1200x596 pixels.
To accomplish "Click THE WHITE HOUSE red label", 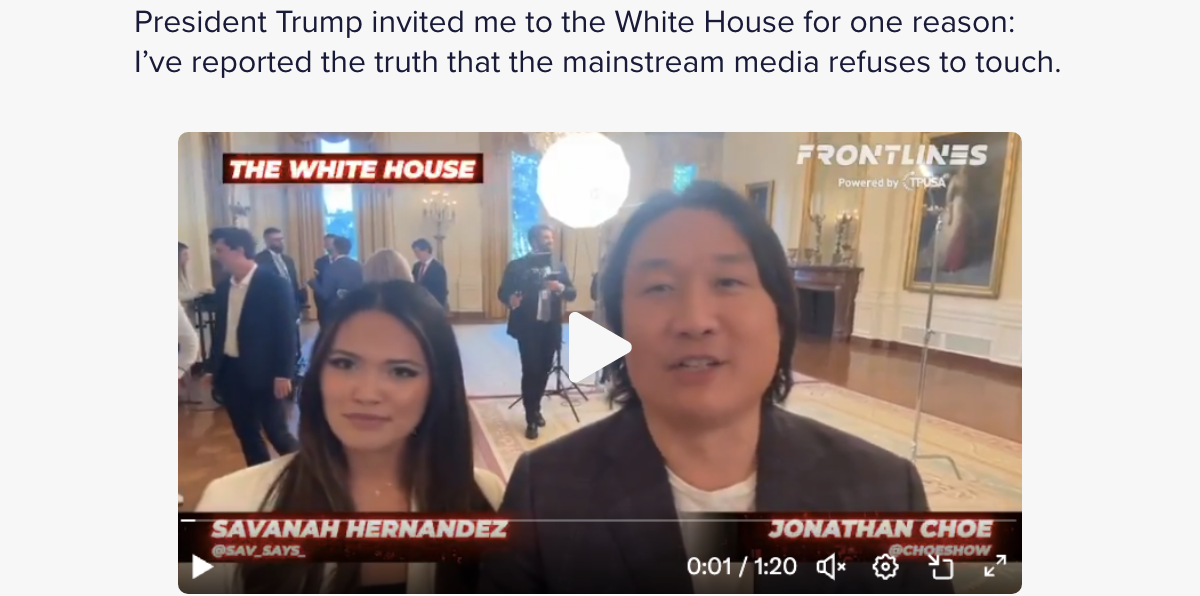I will tap(352, 169).
